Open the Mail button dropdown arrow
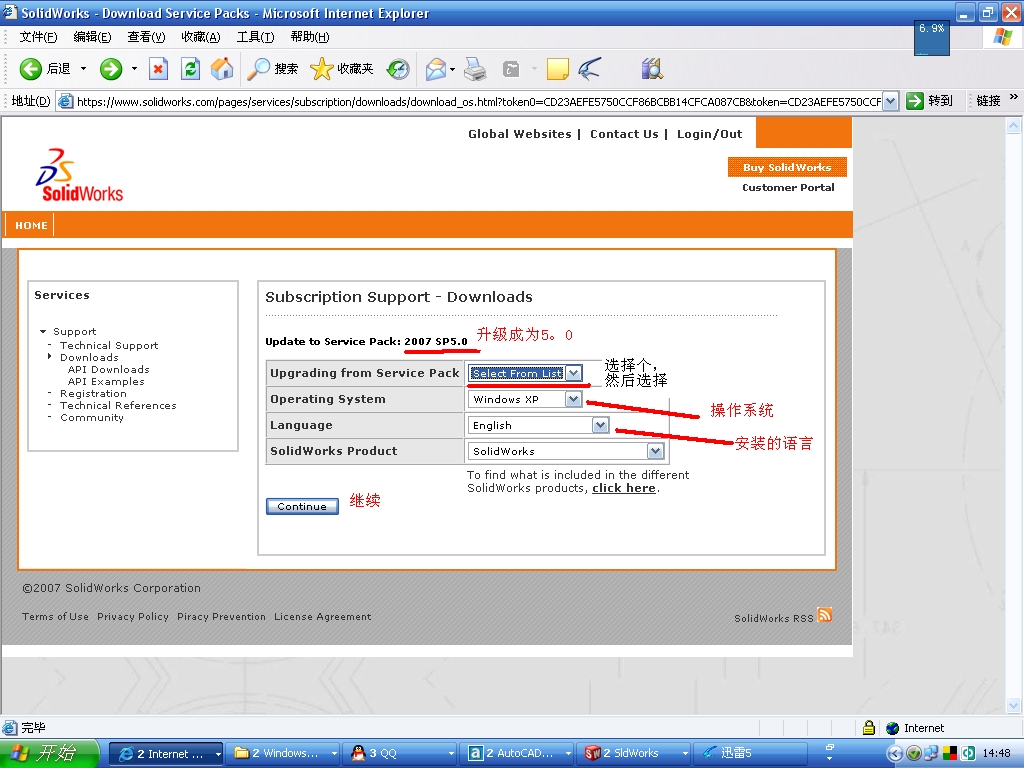 [x=452, y=69]
